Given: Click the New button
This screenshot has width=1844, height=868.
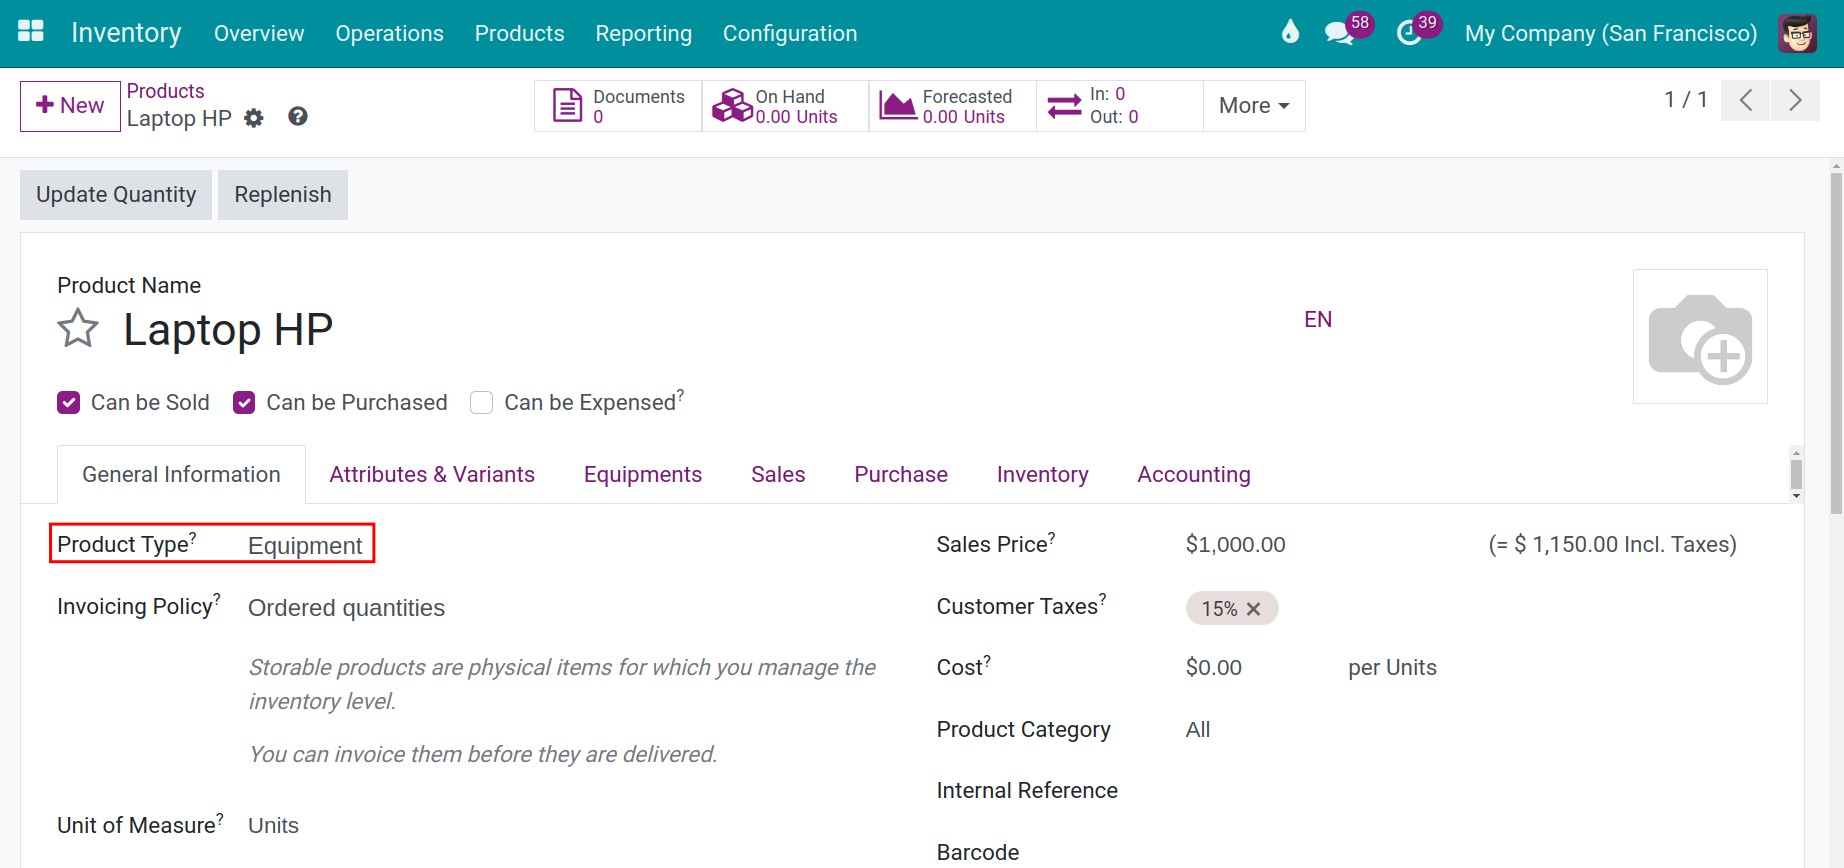Looking at the screenshot, I should coord(70,106).
